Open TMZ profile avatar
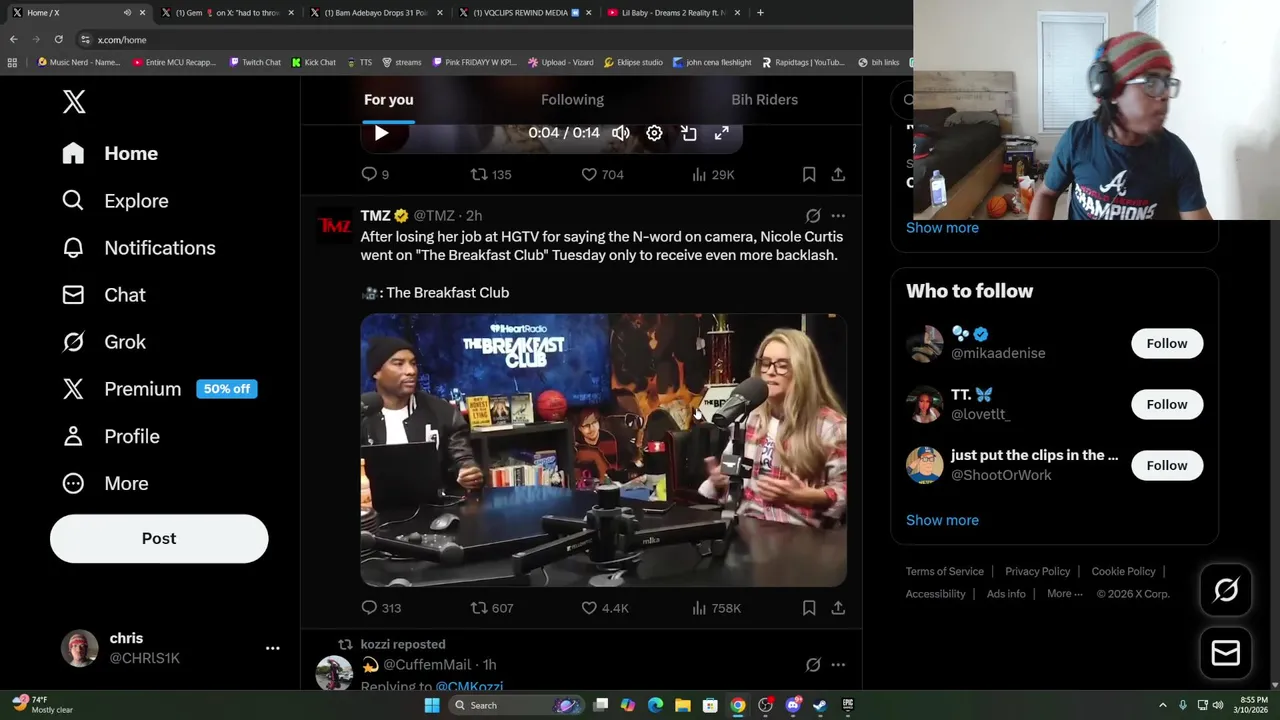The image size is (1280, 720). click(334, 226)
